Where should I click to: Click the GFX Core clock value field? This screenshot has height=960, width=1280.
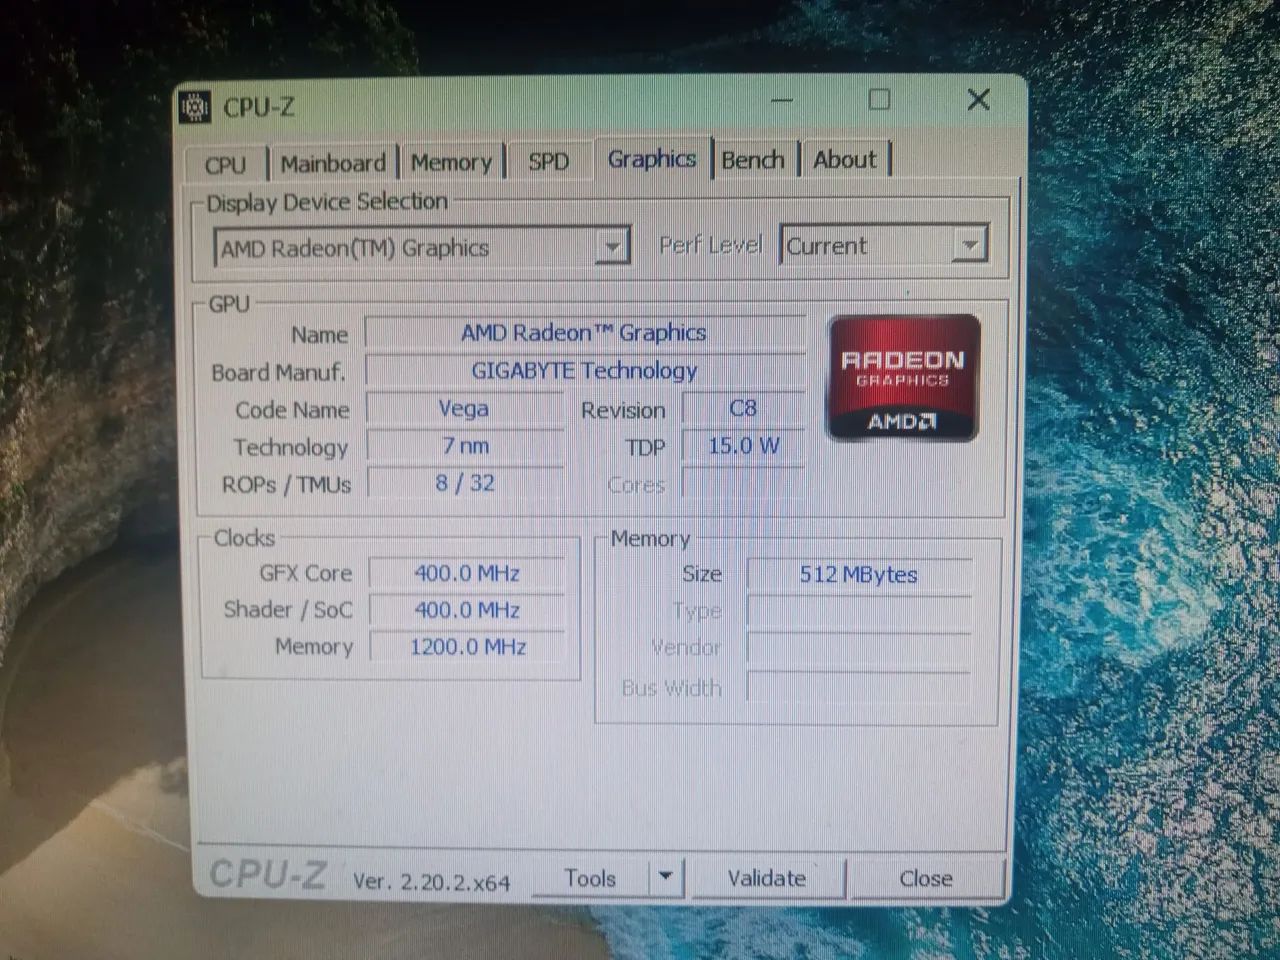[467, 573]
